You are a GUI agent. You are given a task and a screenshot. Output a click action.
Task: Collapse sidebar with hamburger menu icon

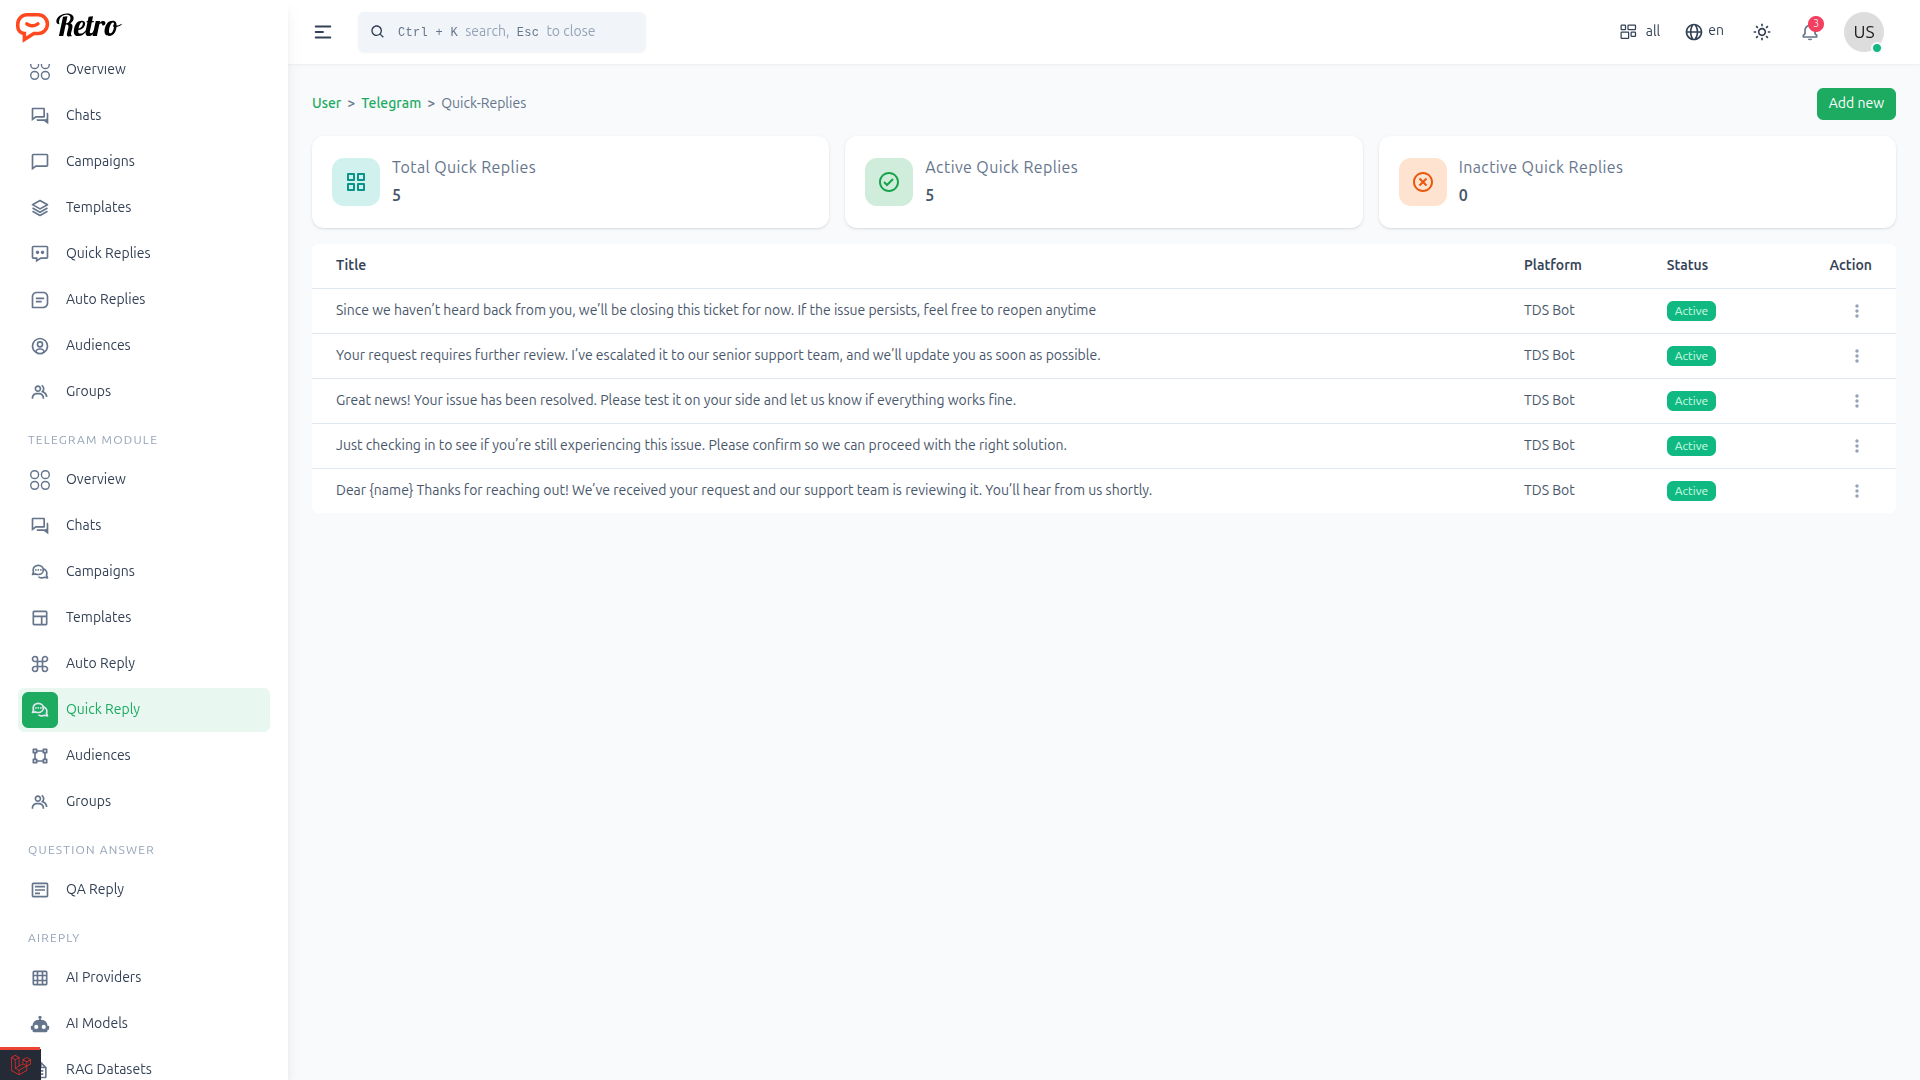[x=322, y=32]
